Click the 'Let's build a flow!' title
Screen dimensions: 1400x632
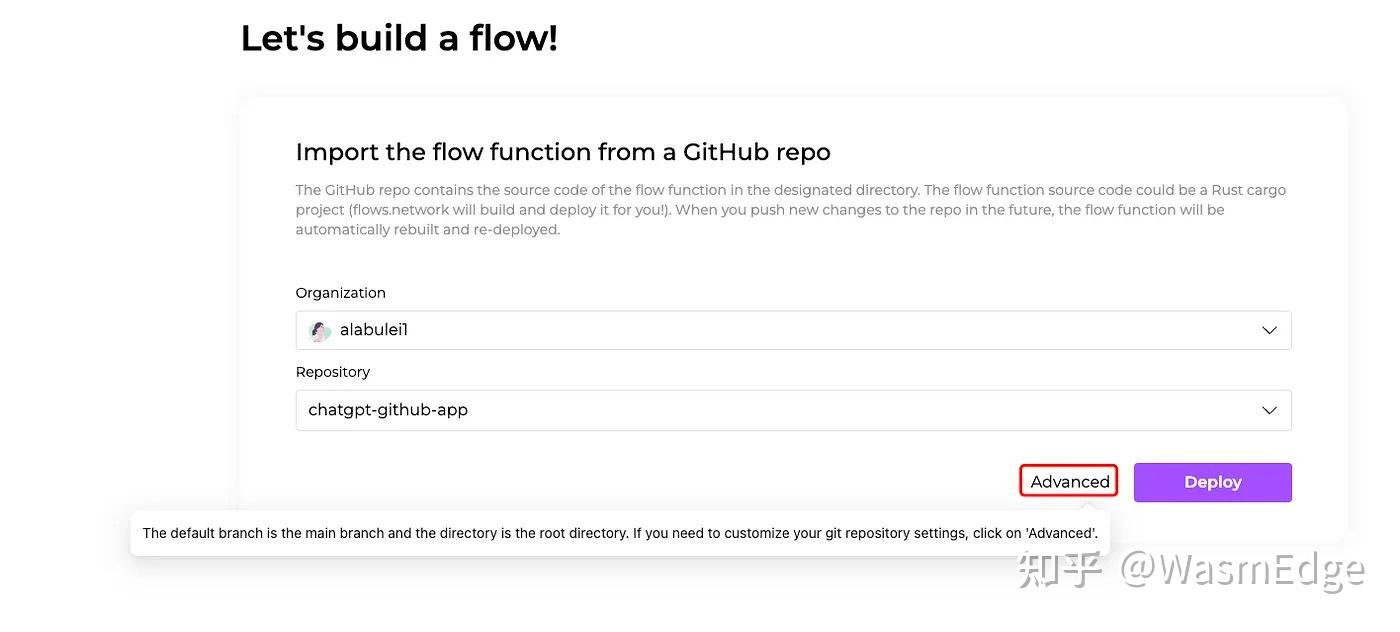click(399, 38)
